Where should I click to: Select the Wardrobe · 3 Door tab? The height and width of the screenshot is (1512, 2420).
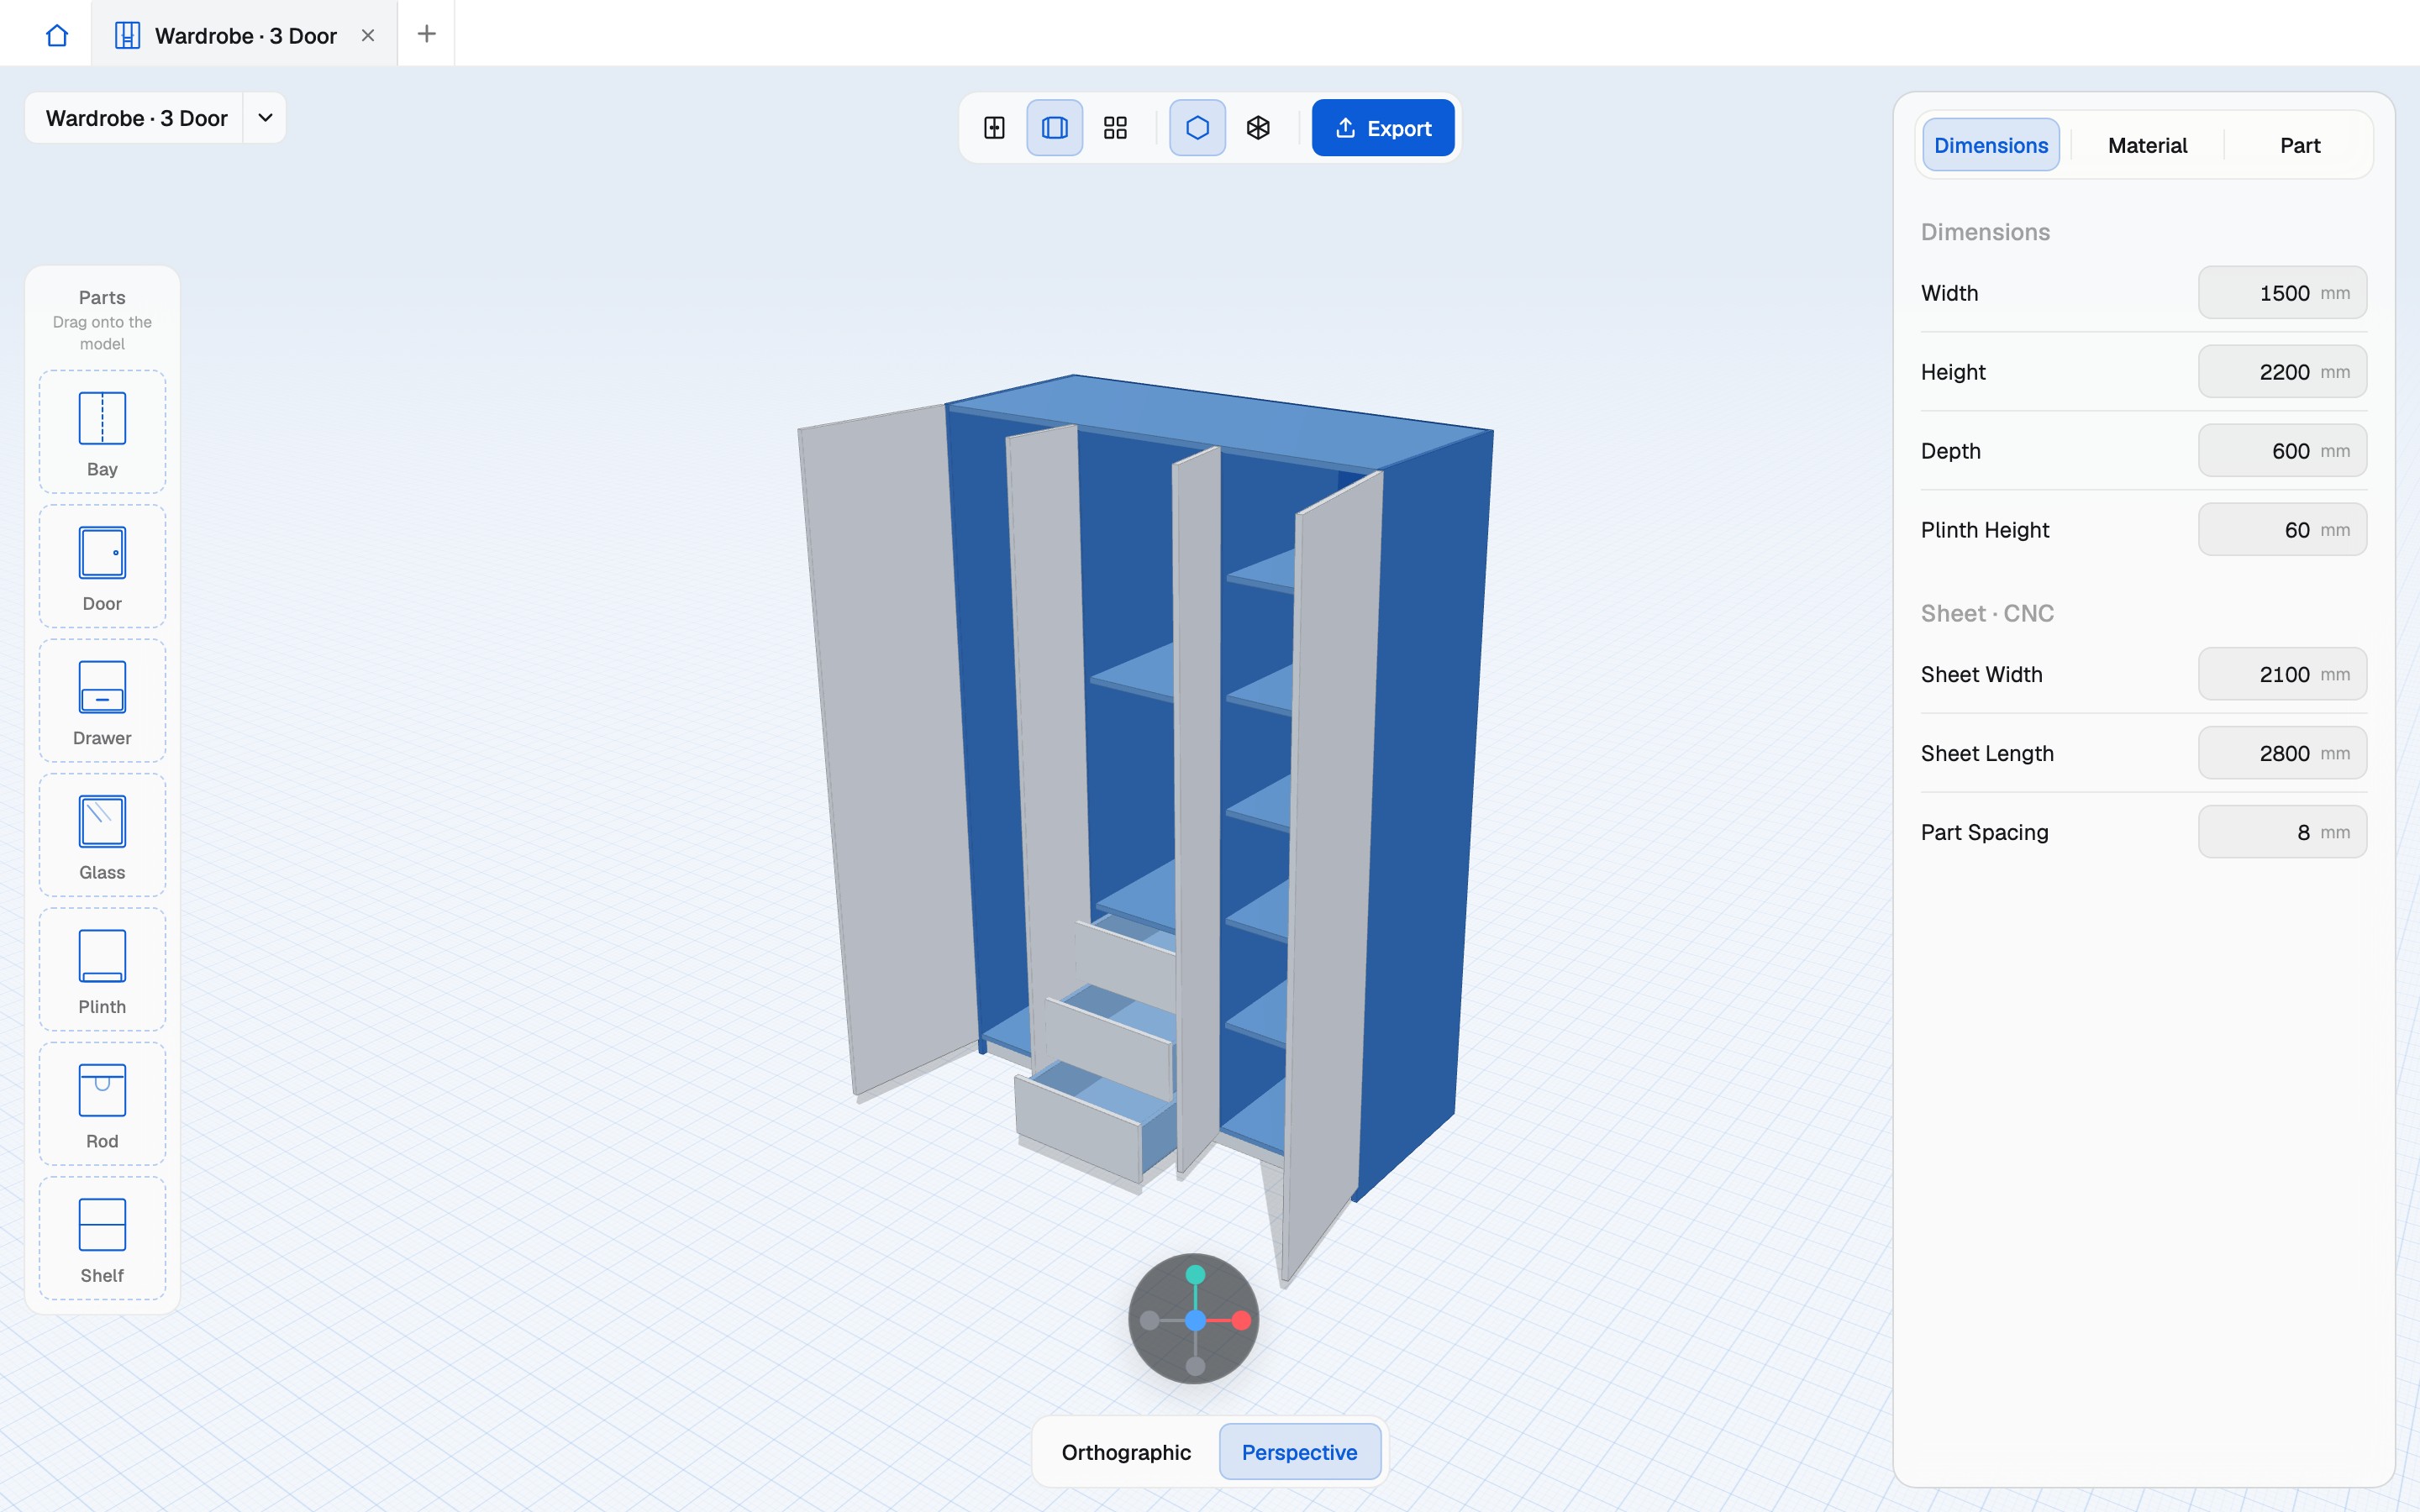click(244, 35)
